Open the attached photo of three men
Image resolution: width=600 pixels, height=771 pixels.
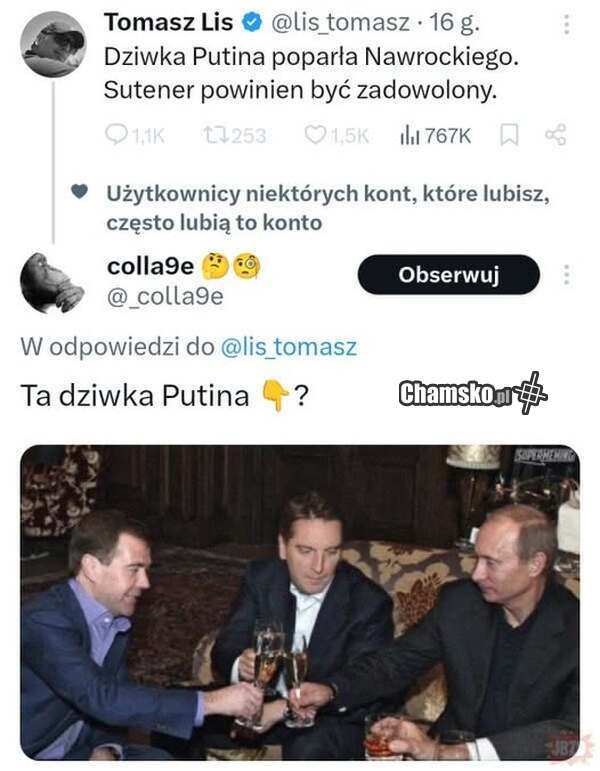300,602
